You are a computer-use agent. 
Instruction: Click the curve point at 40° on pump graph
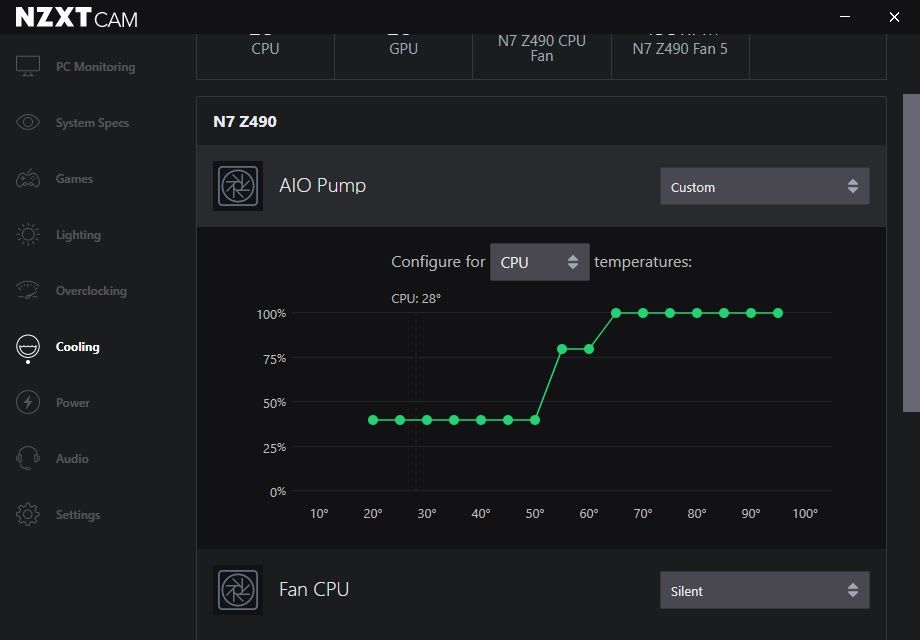[481, 420]
